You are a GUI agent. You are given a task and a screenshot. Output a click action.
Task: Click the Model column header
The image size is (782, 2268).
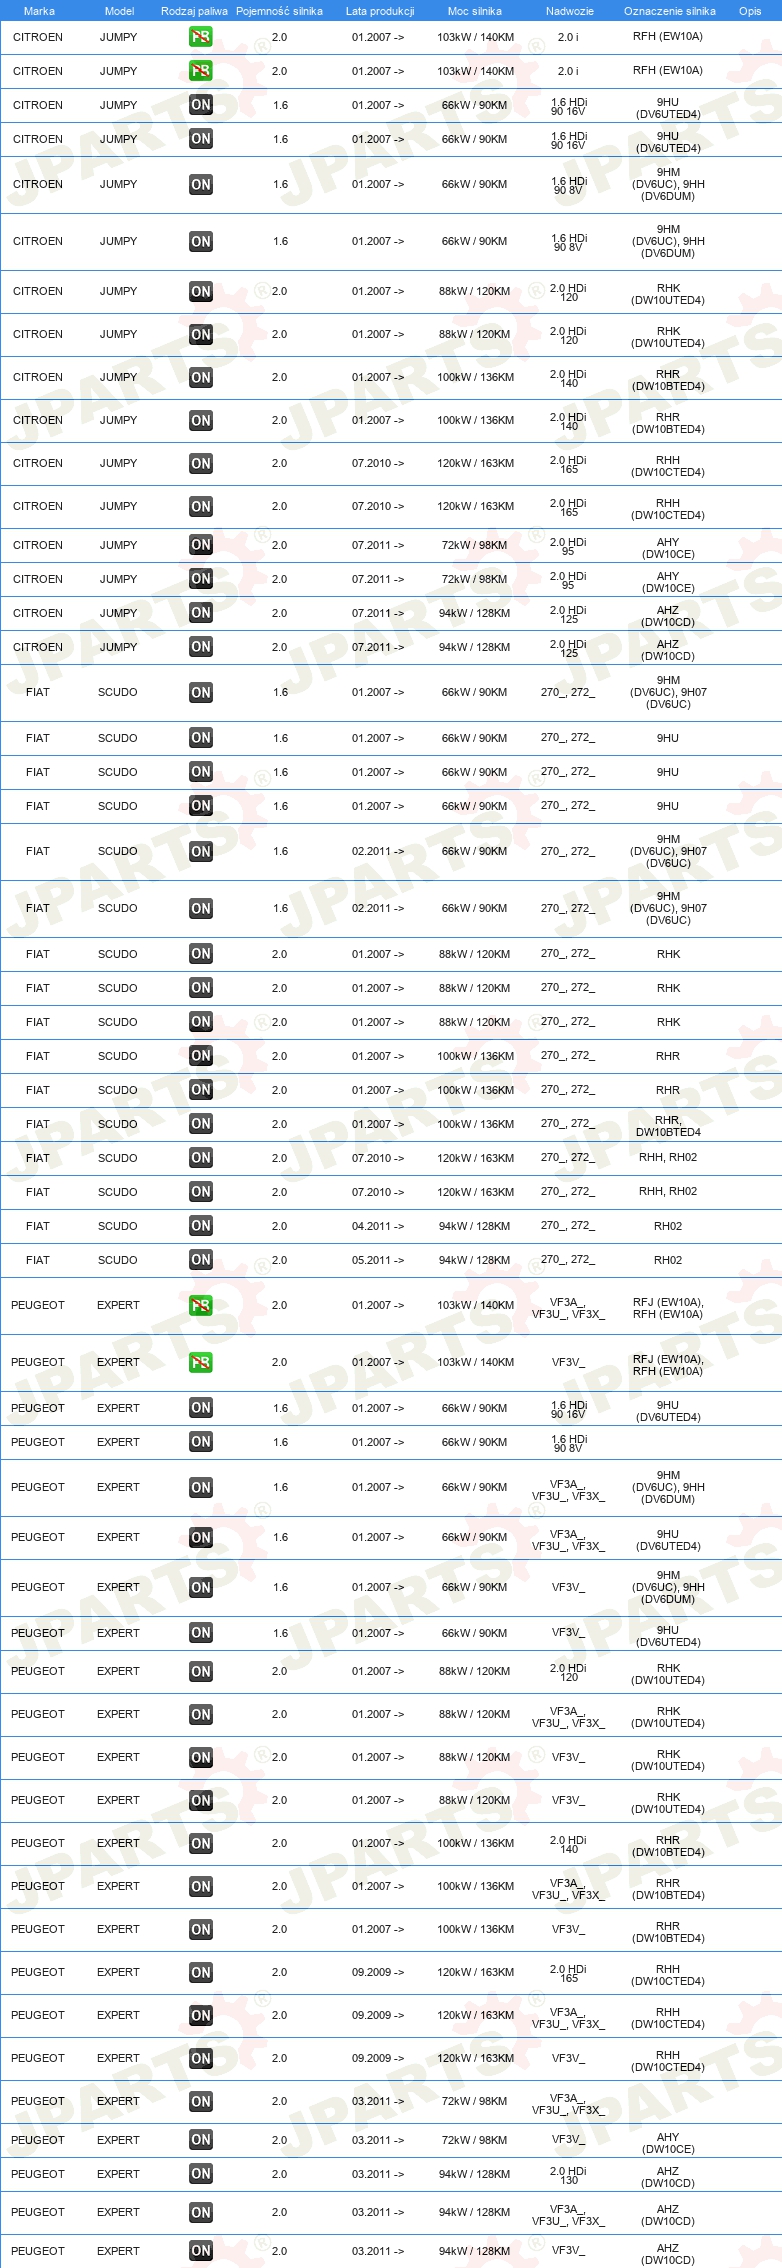tap(119, 11)
